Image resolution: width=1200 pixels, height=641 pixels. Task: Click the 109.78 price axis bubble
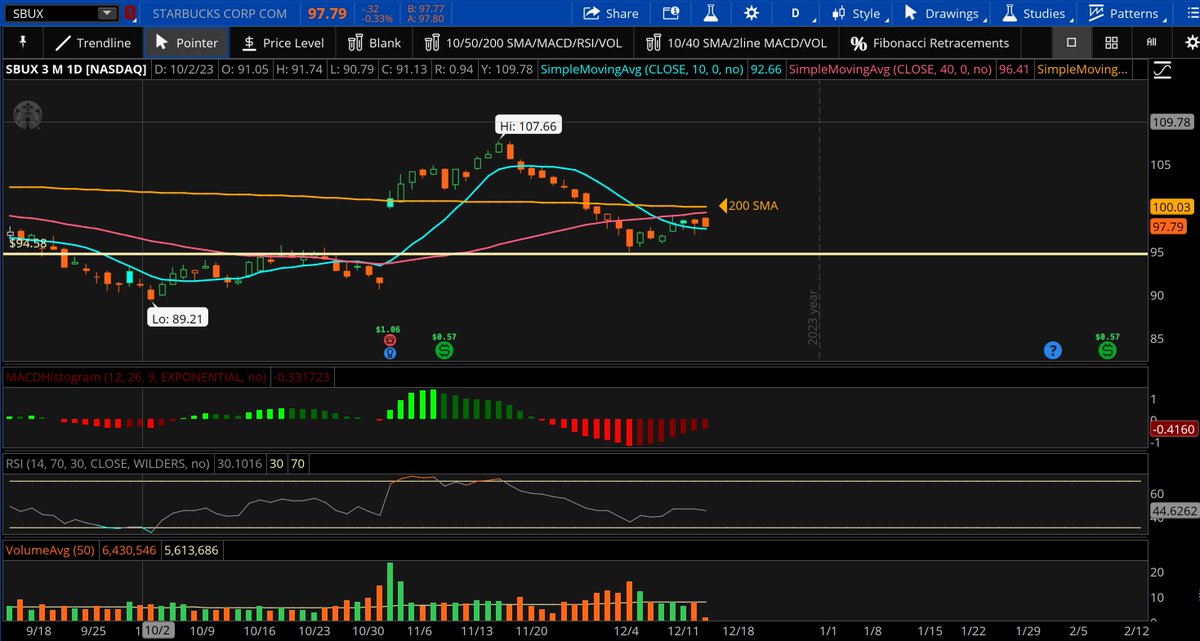1173,122
